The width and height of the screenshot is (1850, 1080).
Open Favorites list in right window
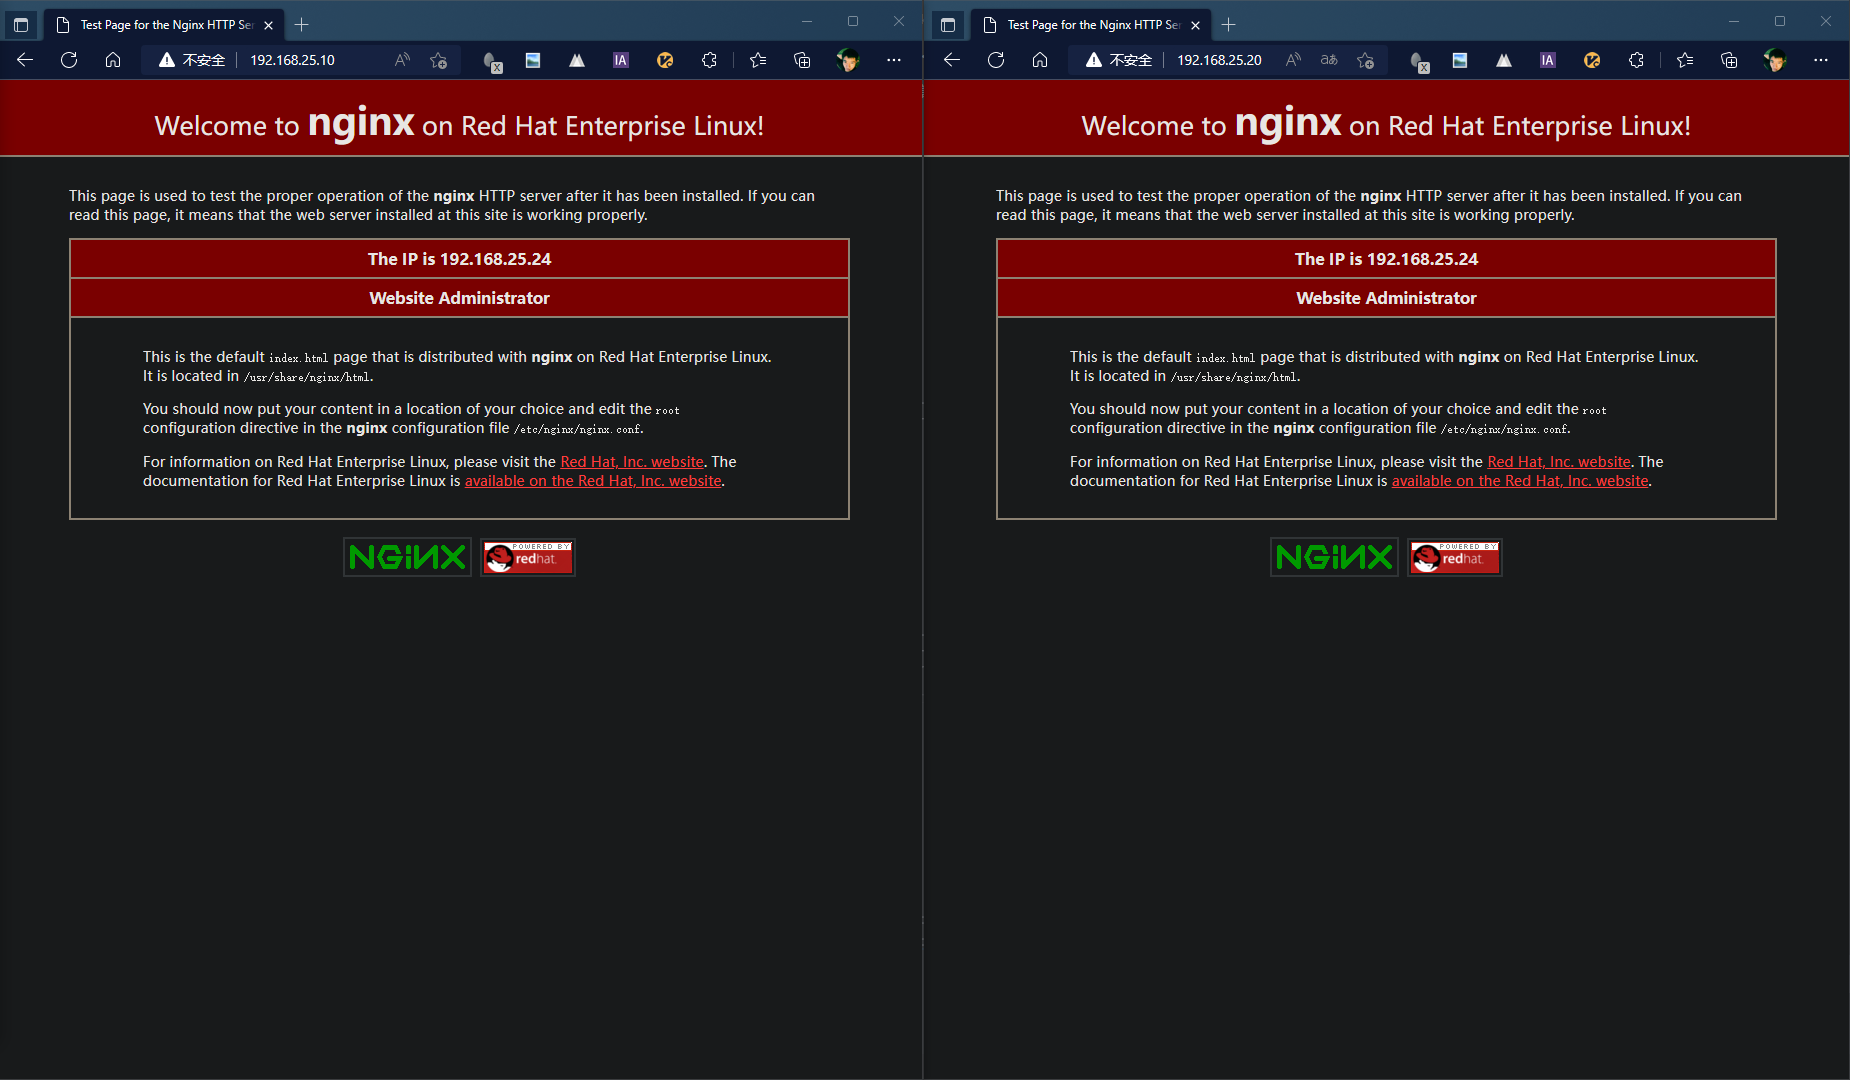click(x=1685, y=60)
